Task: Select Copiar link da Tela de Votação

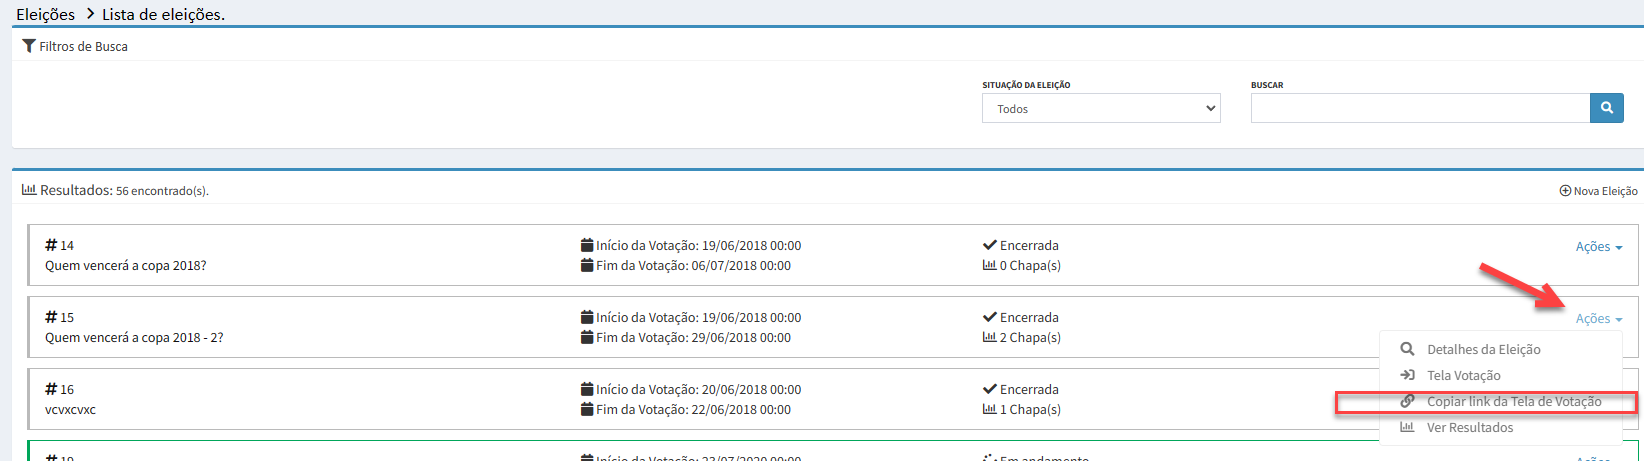Action: click(x=1513, y=402)
